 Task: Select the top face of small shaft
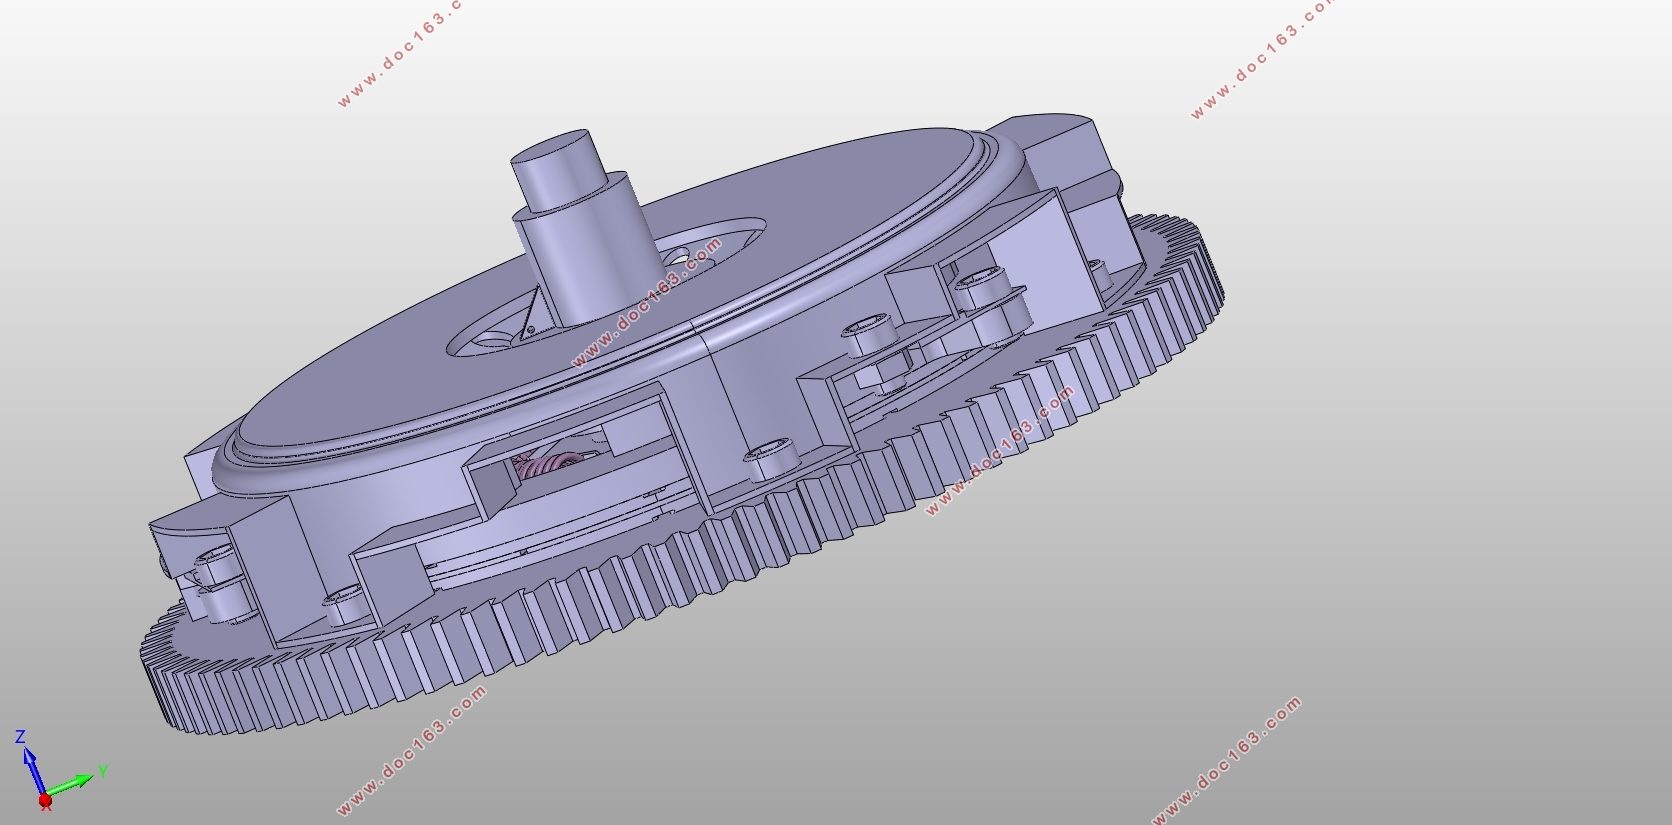551,151
